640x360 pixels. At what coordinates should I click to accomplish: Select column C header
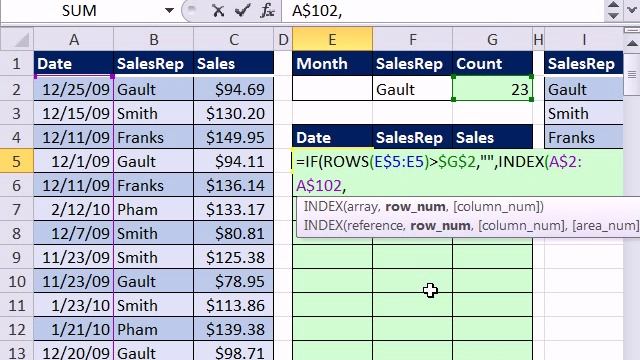(233, 40)
